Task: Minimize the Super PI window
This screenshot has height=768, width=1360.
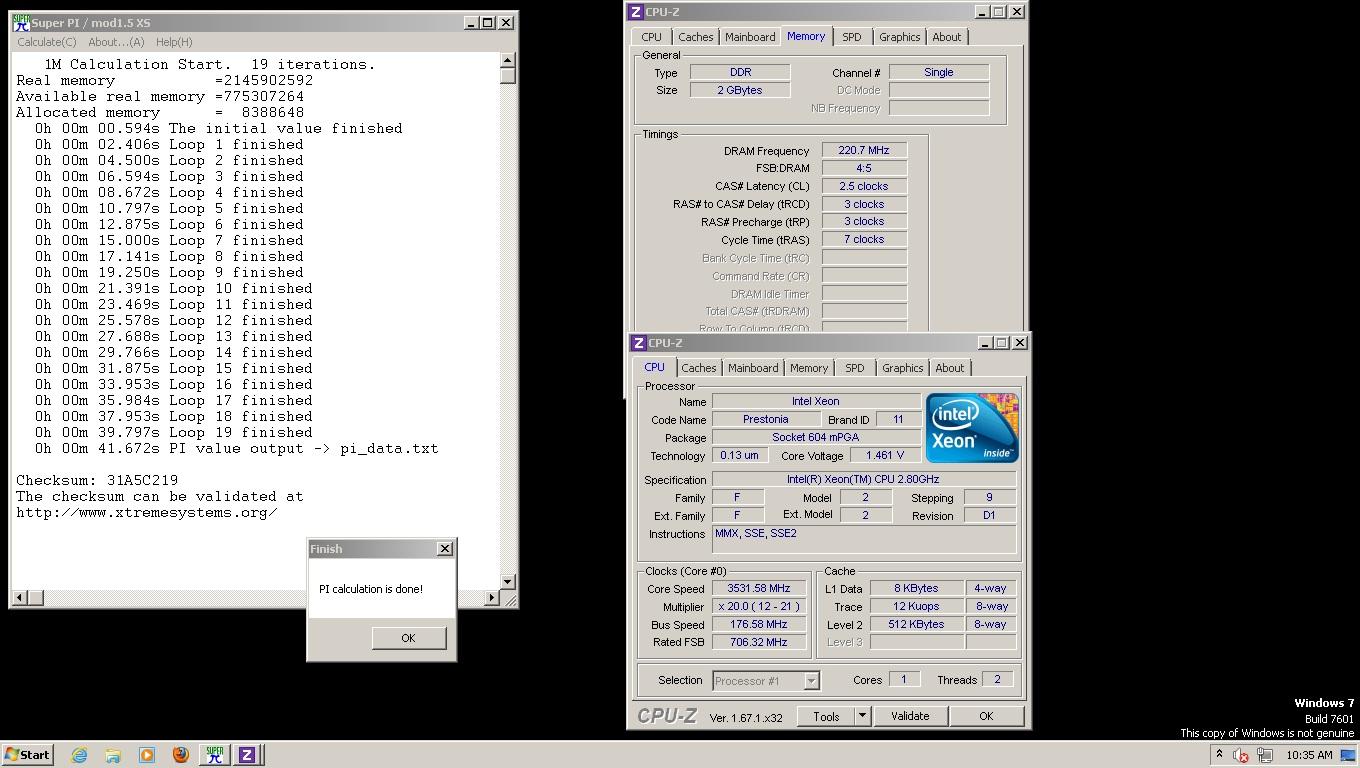Action: [x=470, y=22]
